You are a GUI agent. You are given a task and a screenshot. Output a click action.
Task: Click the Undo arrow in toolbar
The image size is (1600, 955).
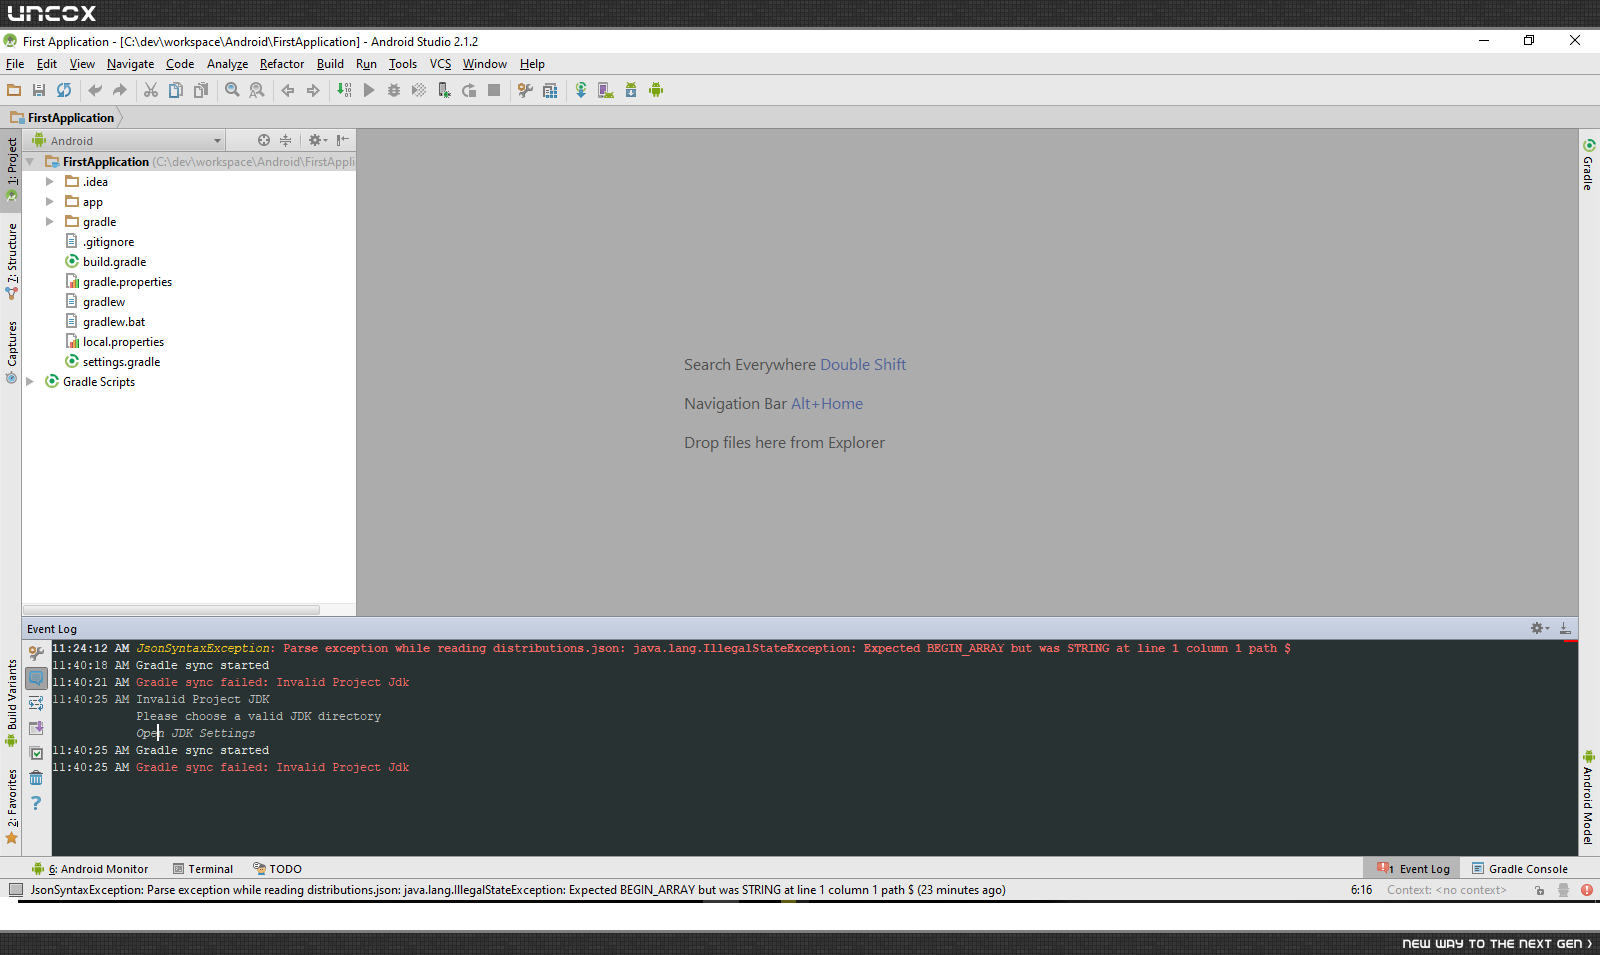click(x=95, y=90)
